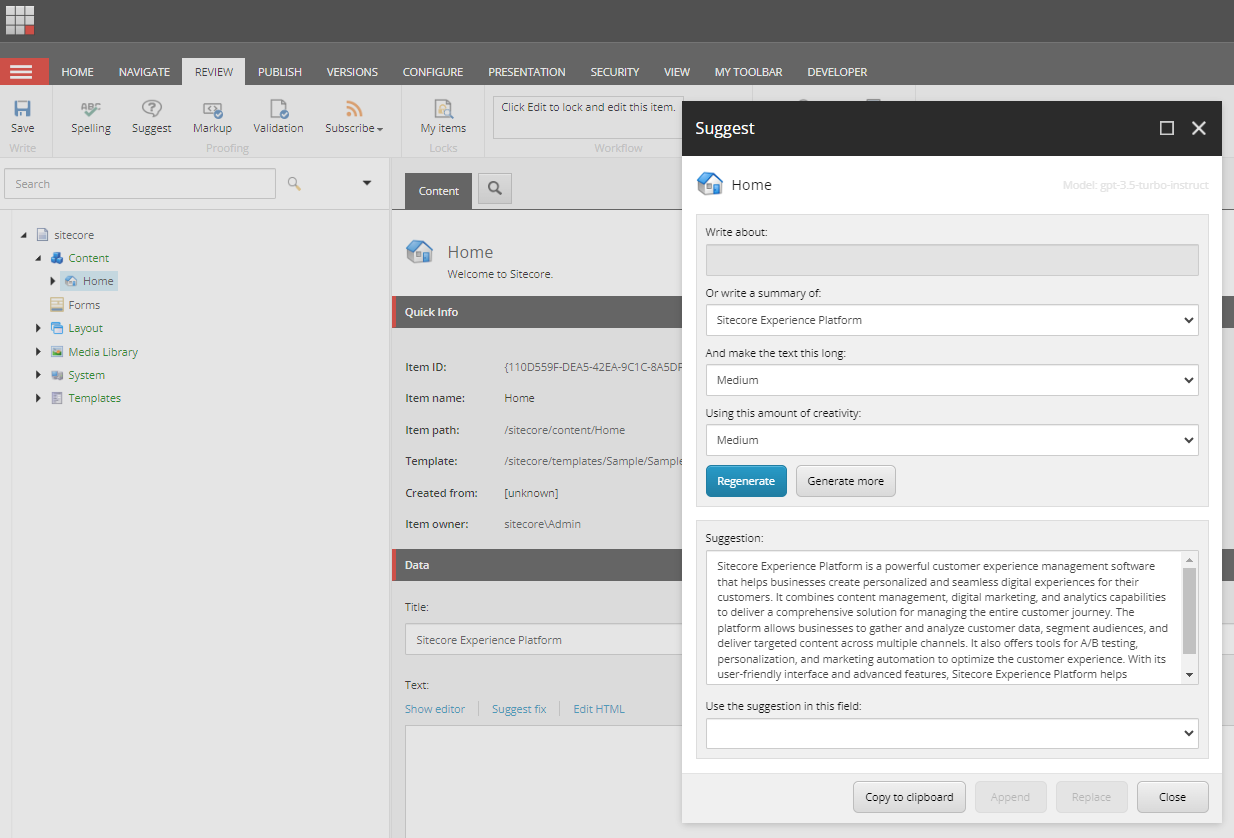Image resolution: width=1234 pixels, height=838 pixels.
Task: Click the Home item icon in editor header
Action: pos(420,252)
